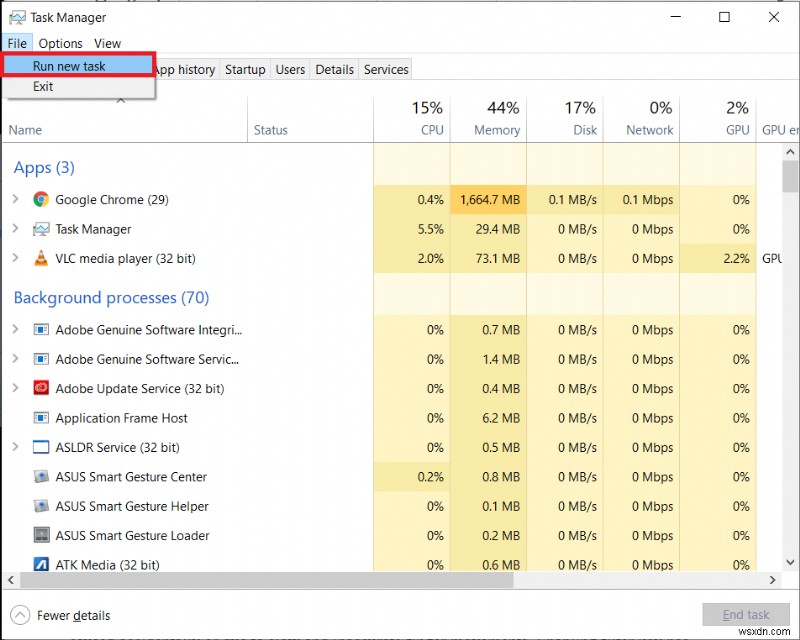Expand the Google Chrome process group
This screenshot has width=800, height=640.
point(16,199)
